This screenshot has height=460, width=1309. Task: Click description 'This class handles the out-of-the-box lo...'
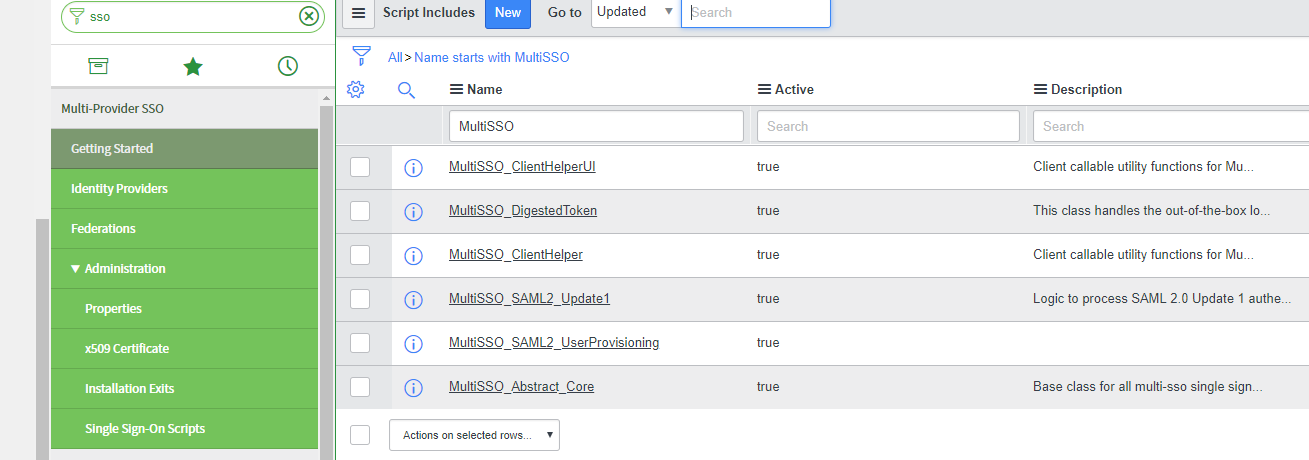[1151, 211]
